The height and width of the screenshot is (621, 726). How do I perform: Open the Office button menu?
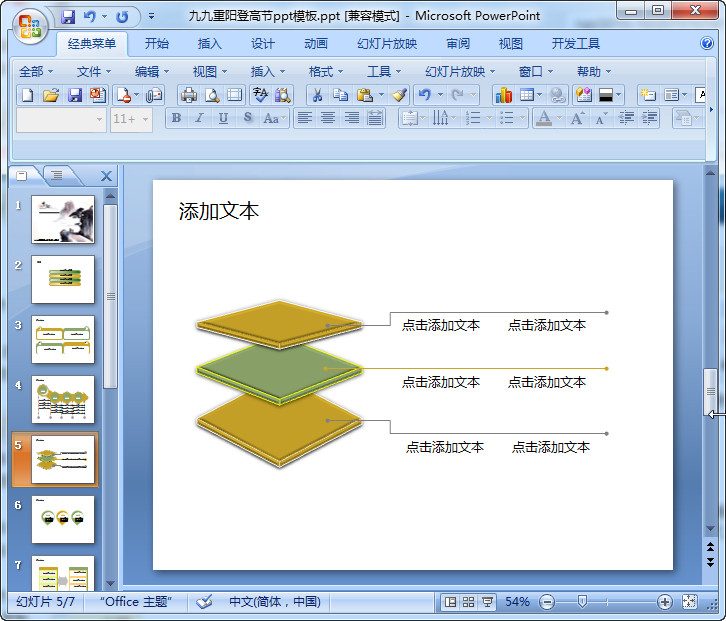click(30, 26)
